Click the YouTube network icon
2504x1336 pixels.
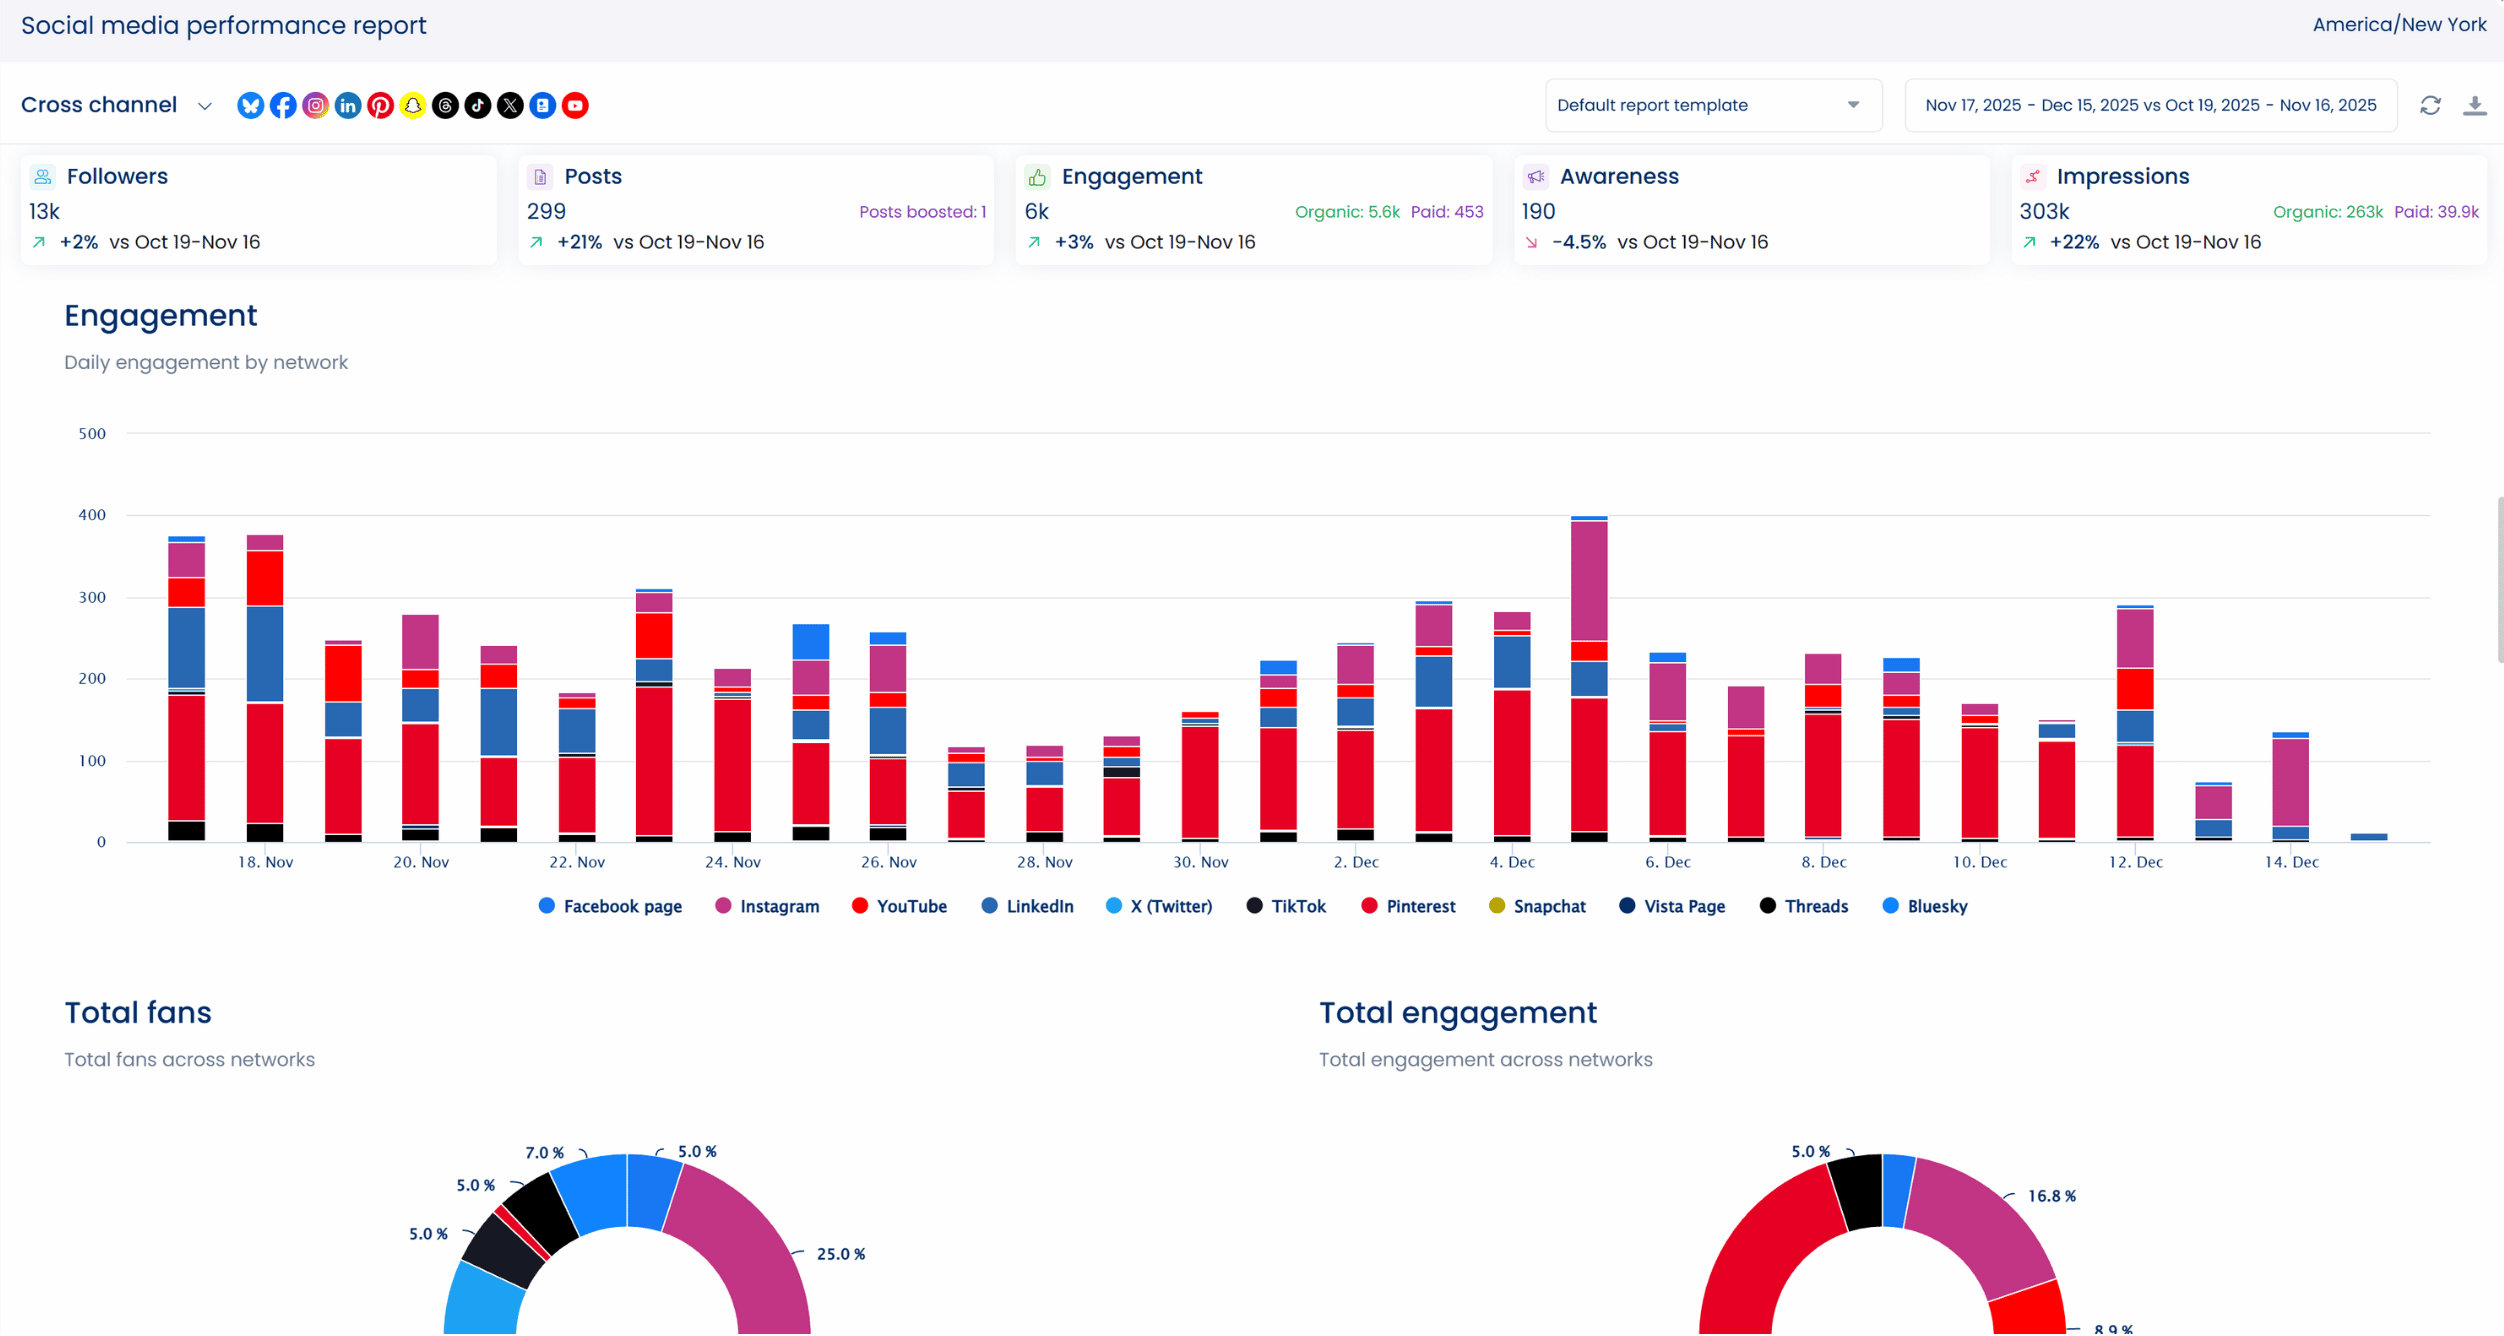(x=575, y=105)
